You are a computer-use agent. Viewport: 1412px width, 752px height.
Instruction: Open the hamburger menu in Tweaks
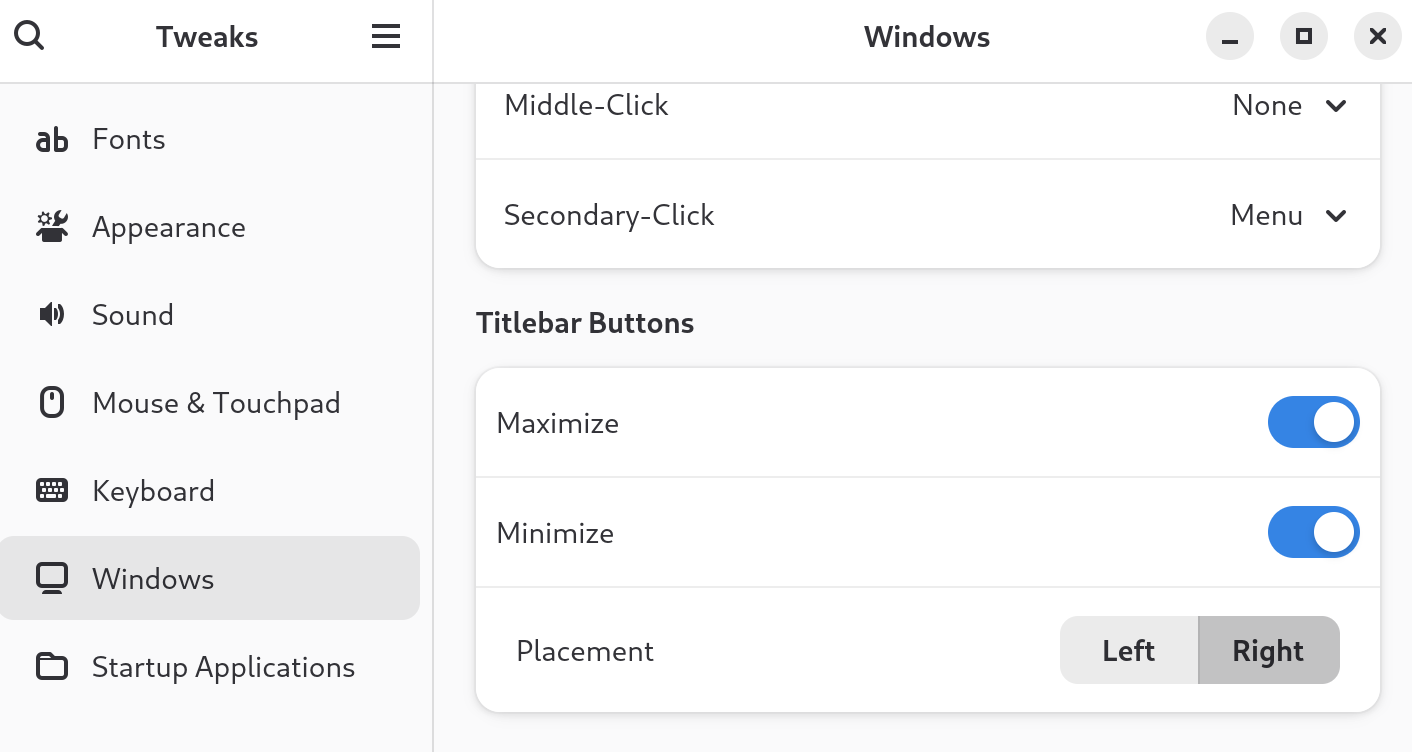[386, 35]
